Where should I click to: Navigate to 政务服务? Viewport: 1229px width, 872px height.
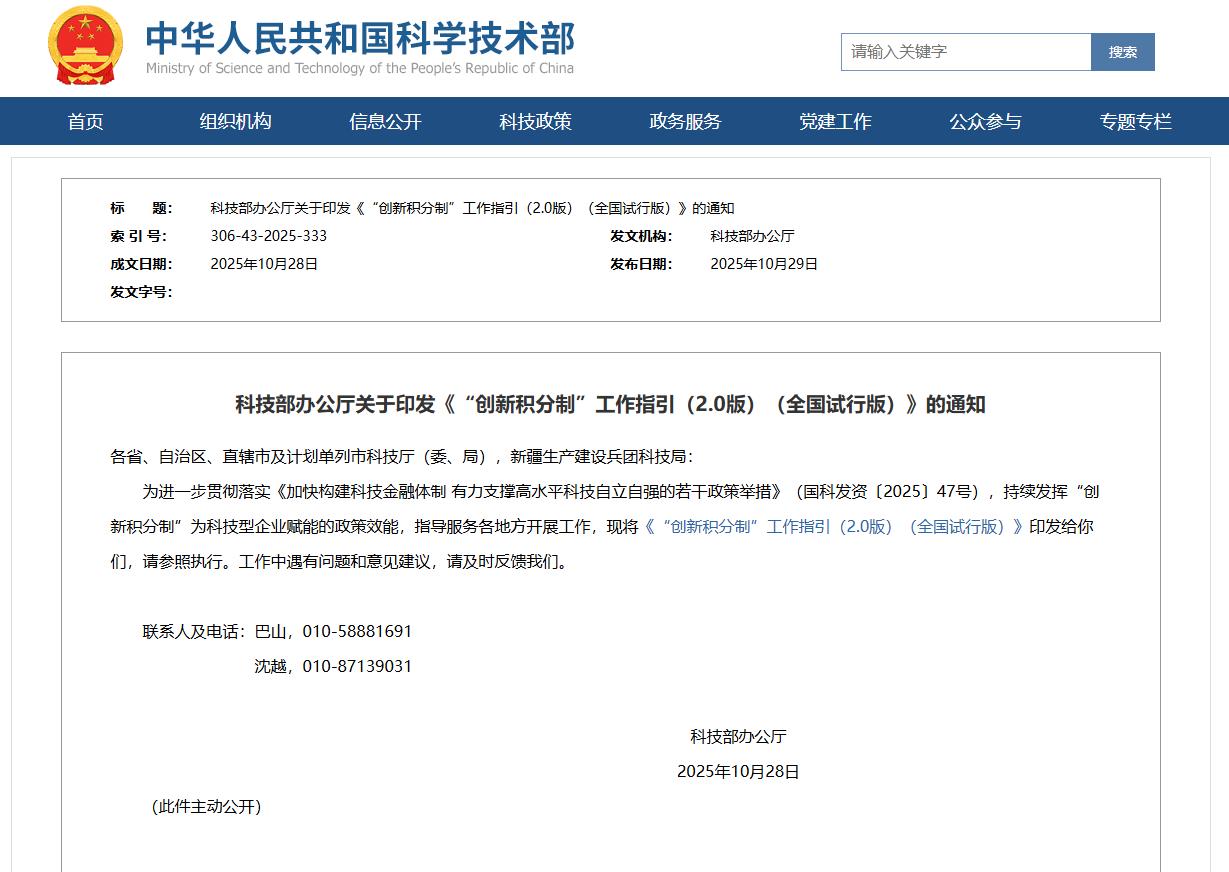coord(685,122)
